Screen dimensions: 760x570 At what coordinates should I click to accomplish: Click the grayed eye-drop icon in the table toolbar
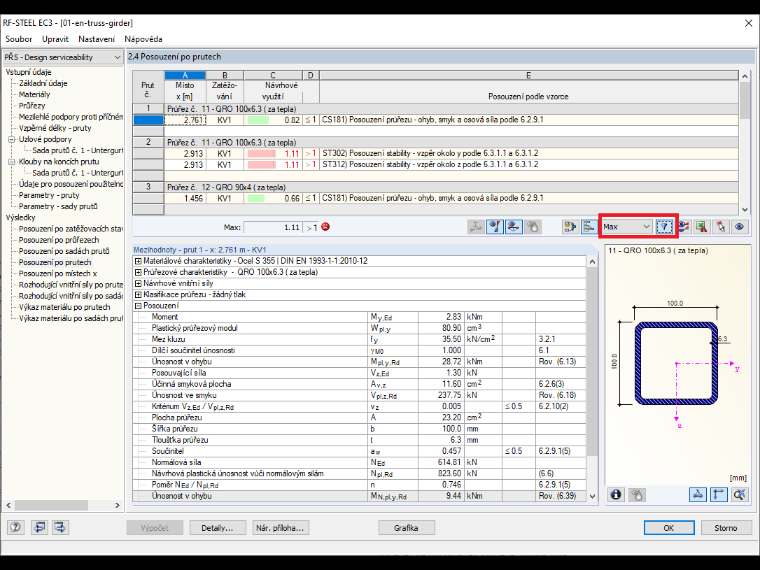click(532, 226)
